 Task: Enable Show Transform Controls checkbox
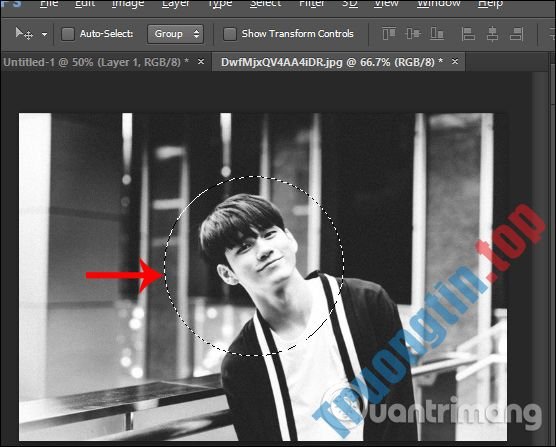click(x=230, y=34)
